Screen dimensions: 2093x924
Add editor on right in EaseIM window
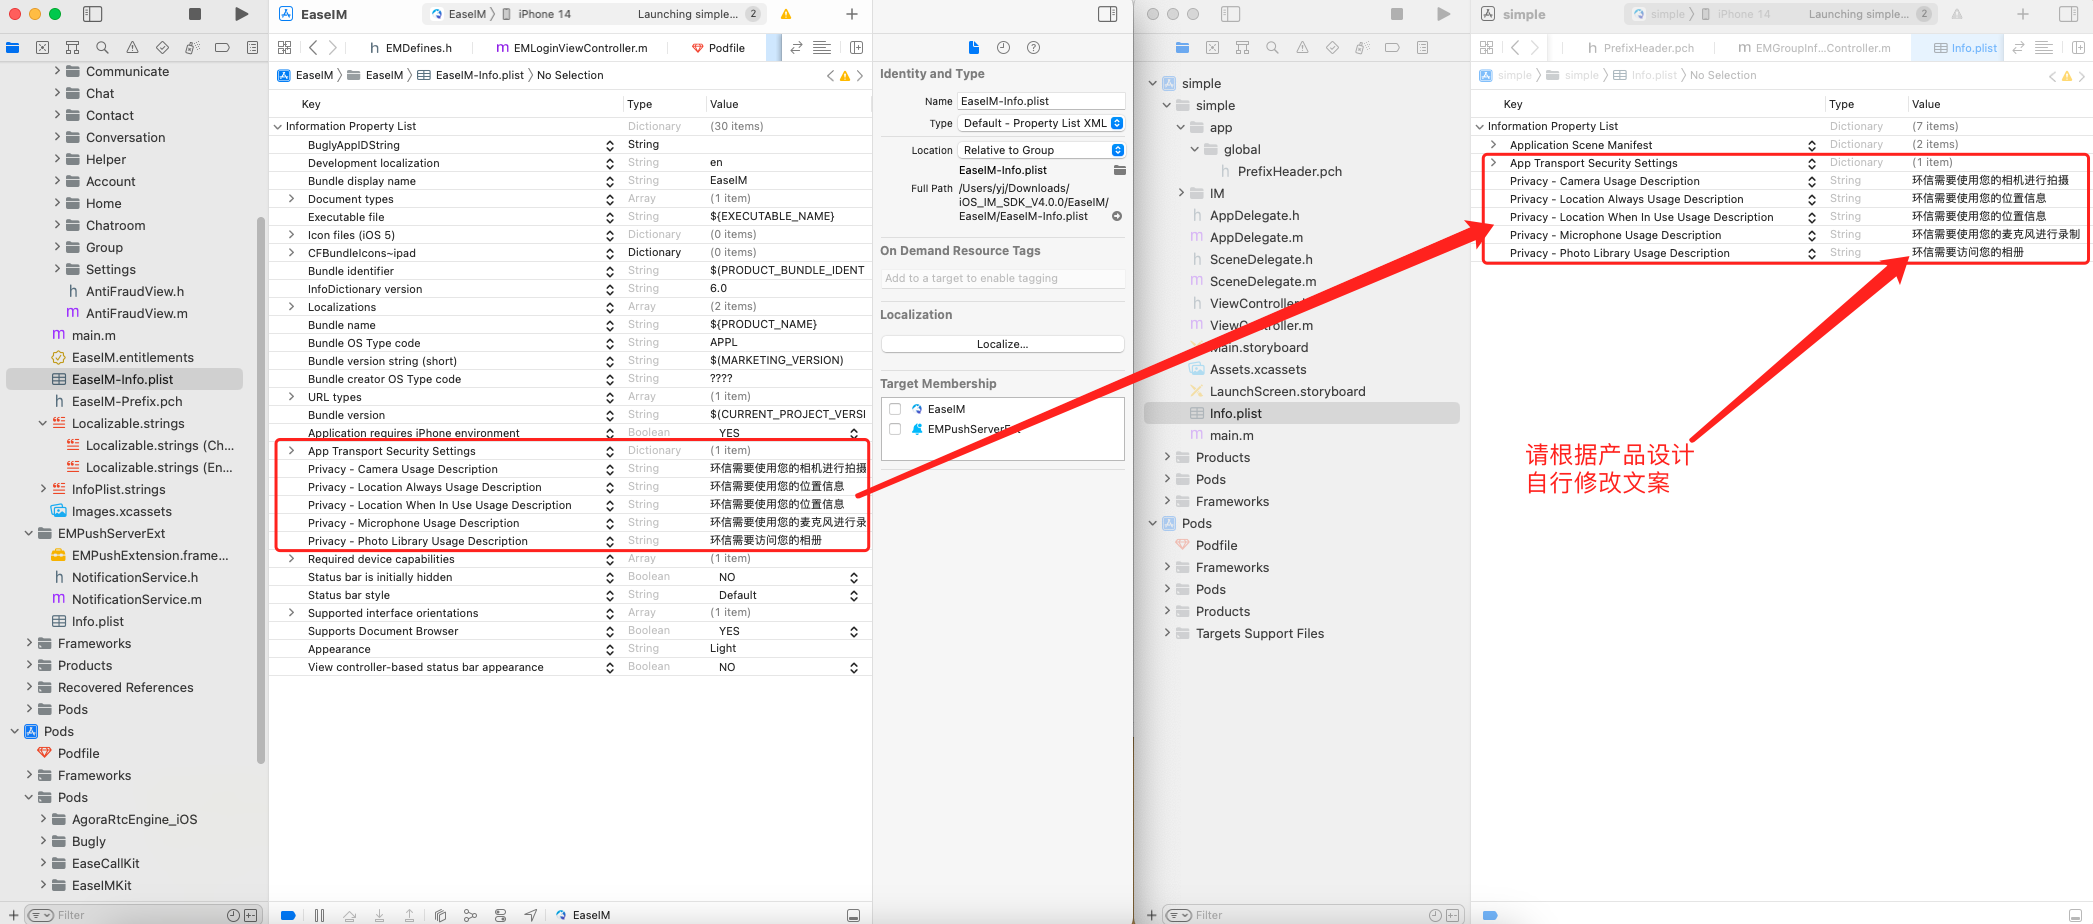pyautogui.click(x=856, y=47)
